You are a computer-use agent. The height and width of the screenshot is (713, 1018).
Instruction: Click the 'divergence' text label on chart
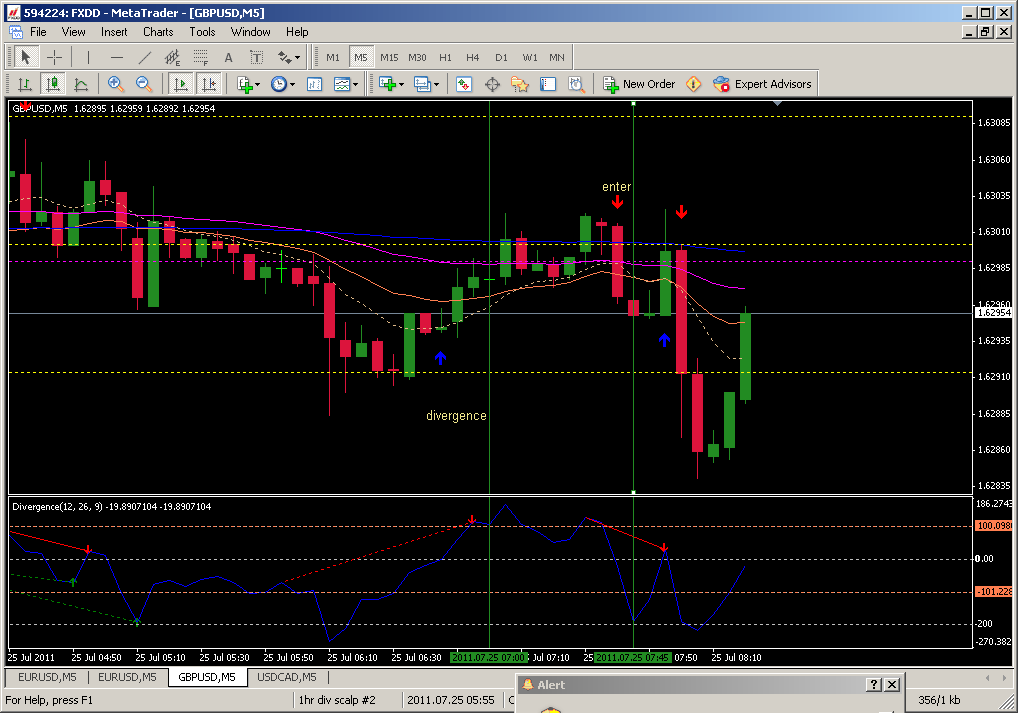(456, 416)
